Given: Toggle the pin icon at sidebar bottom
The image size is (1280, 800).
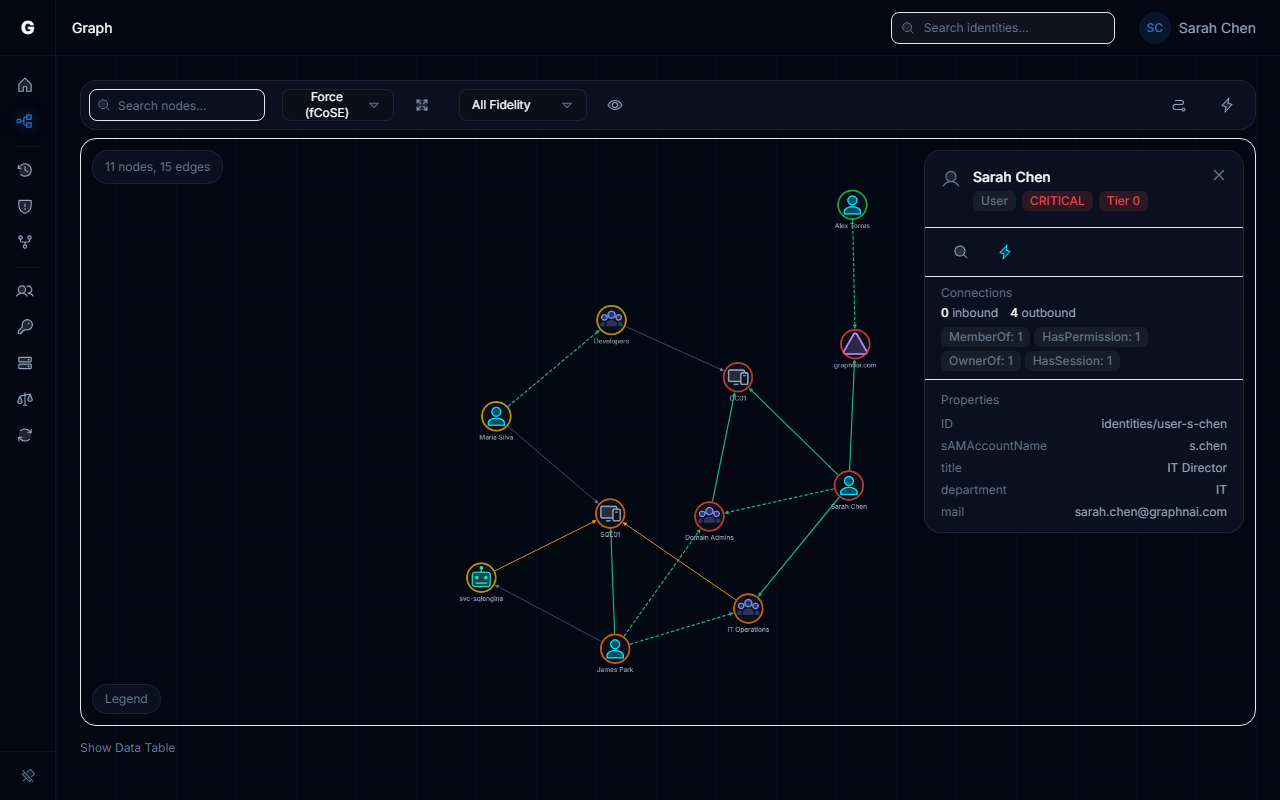Looking at the screenshot, I should pos(27,775).
